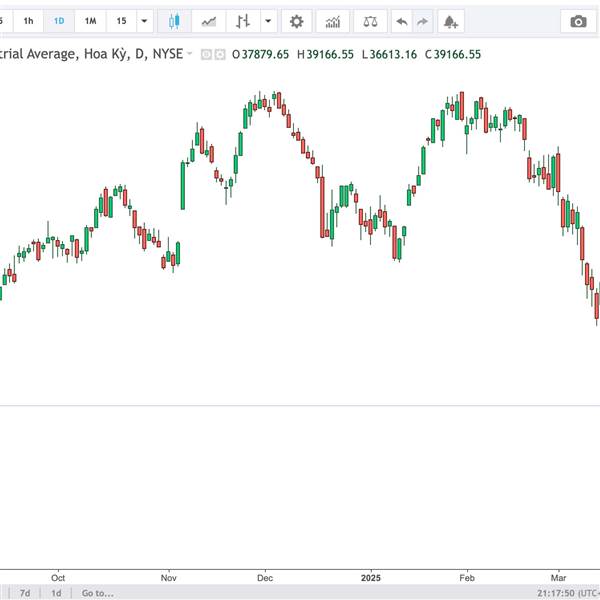Image resolution: width=600 pixels, height=600 pixels.
Task: Open the Go to... date picker
Action: [x=98, y=593]
